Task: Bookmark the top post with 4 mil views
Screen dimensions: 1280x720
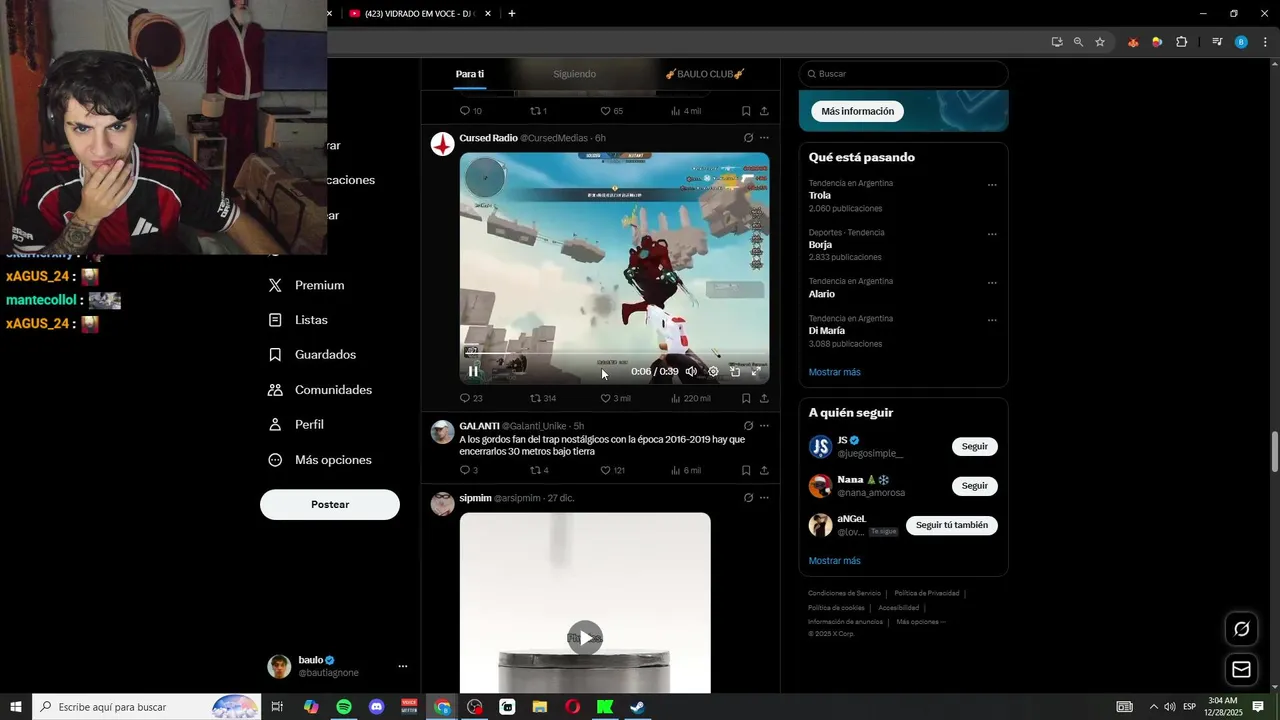Action: pyautogui.click(x=746, y=111)
